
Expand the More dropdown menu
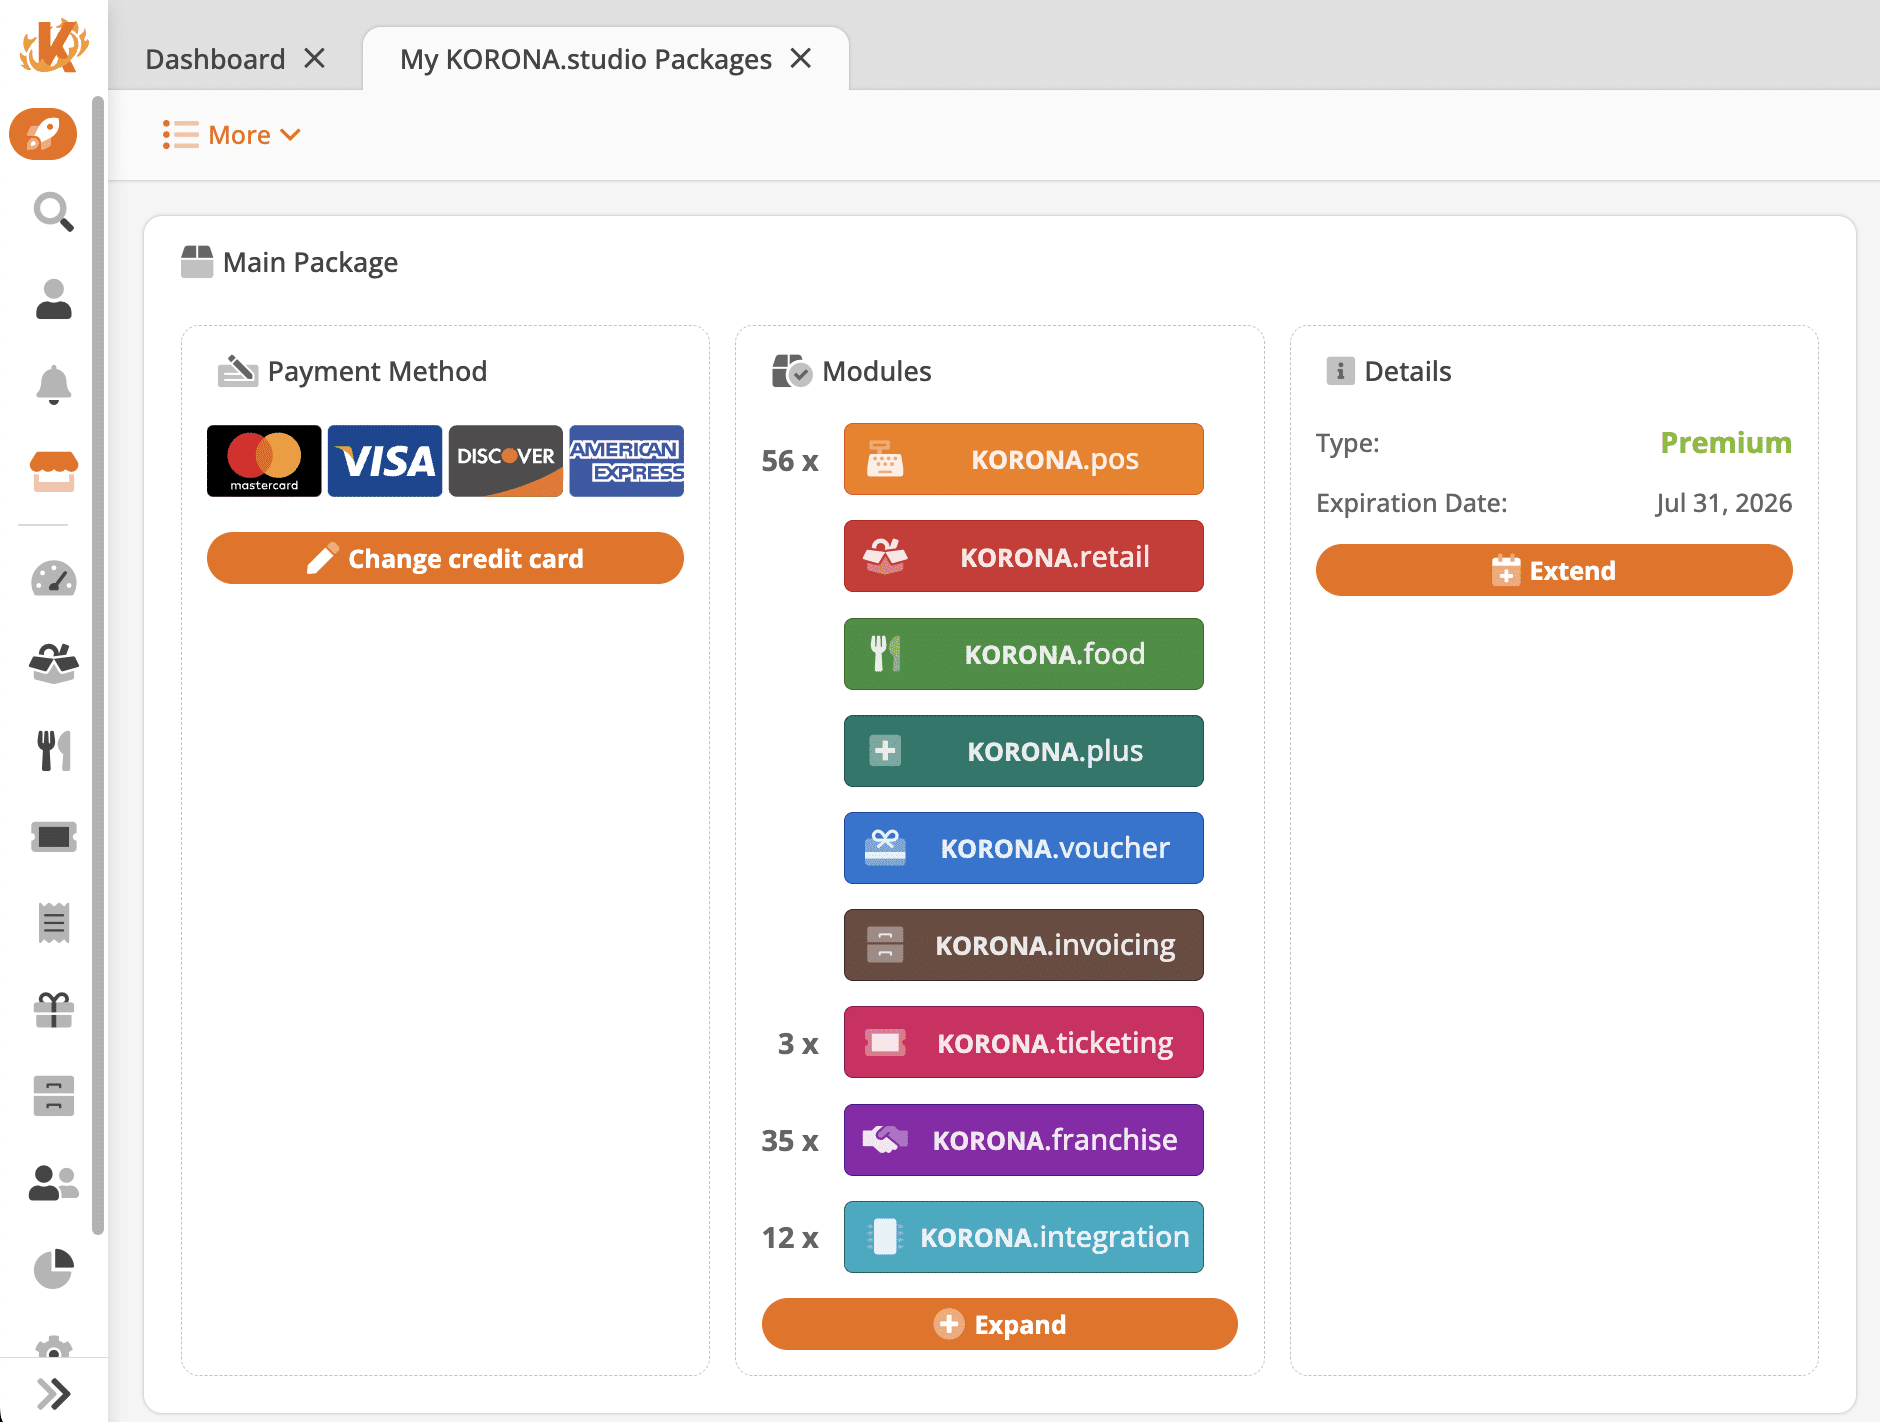[x=232, y=135]
